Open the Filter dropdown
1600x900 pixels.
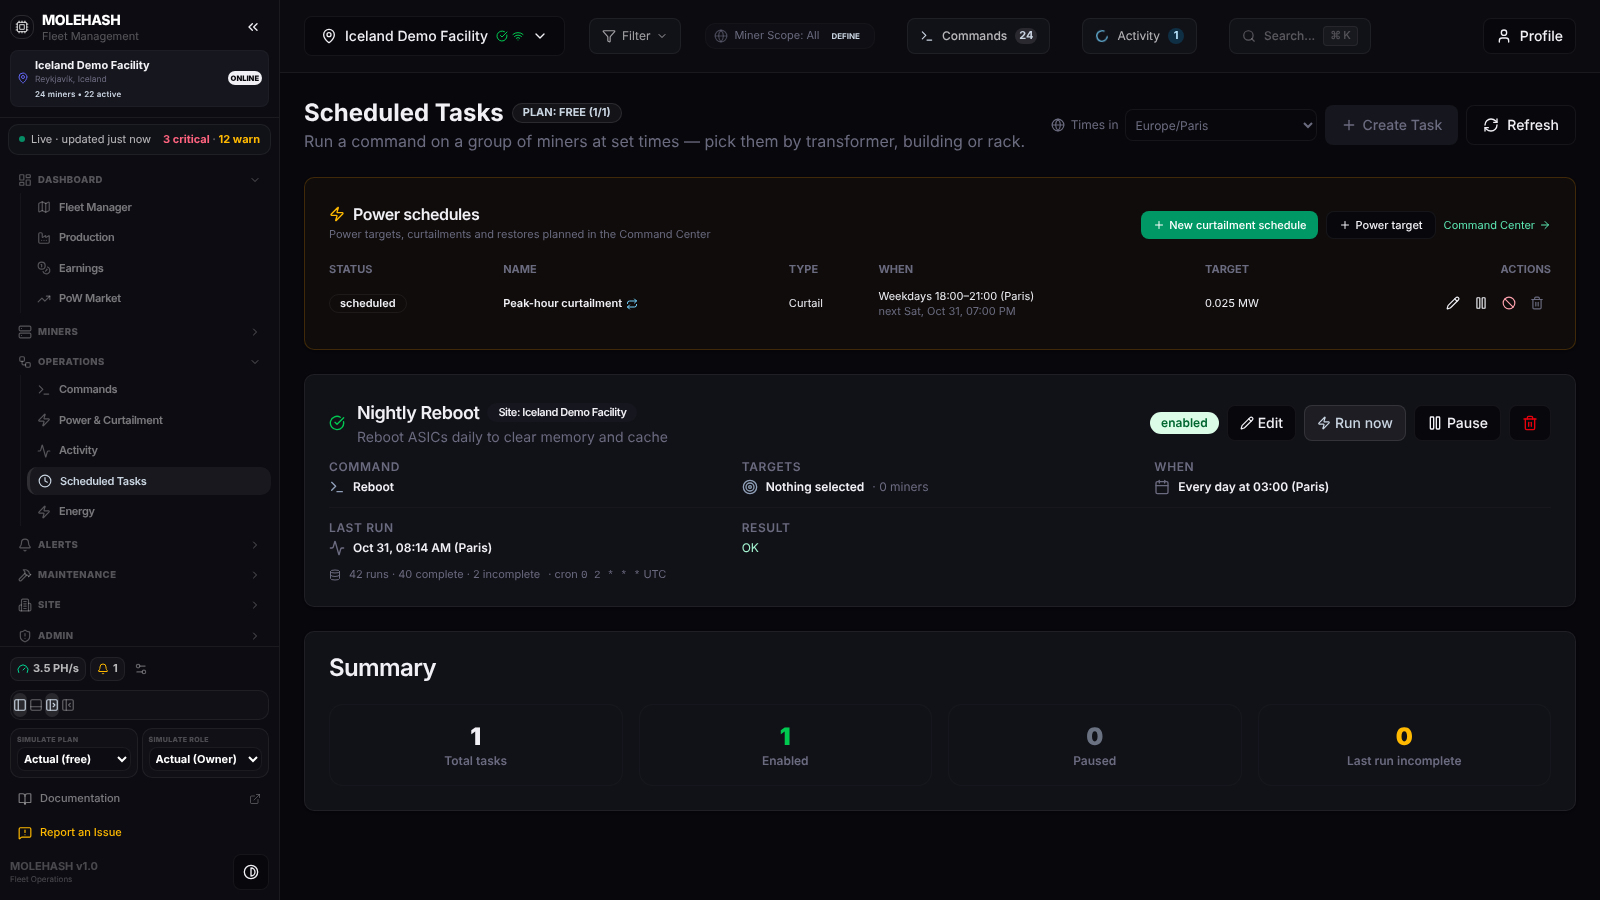click(635, 36)
